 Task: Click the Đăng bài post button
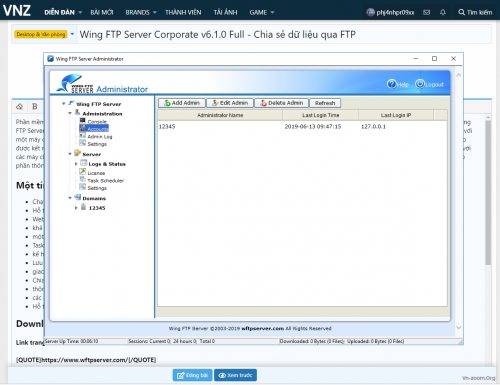pyautogui.click(x=192, y=375)
